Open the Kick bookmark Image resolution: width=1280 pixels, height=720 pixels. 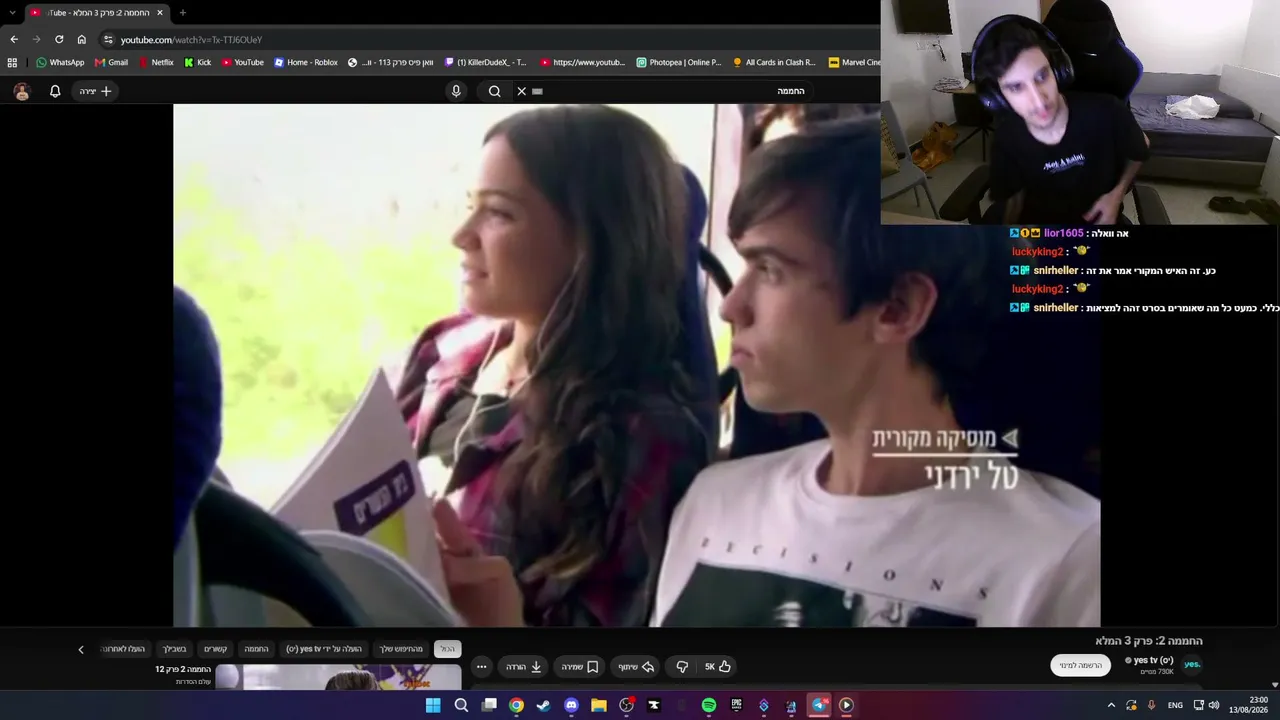(198, 62)
